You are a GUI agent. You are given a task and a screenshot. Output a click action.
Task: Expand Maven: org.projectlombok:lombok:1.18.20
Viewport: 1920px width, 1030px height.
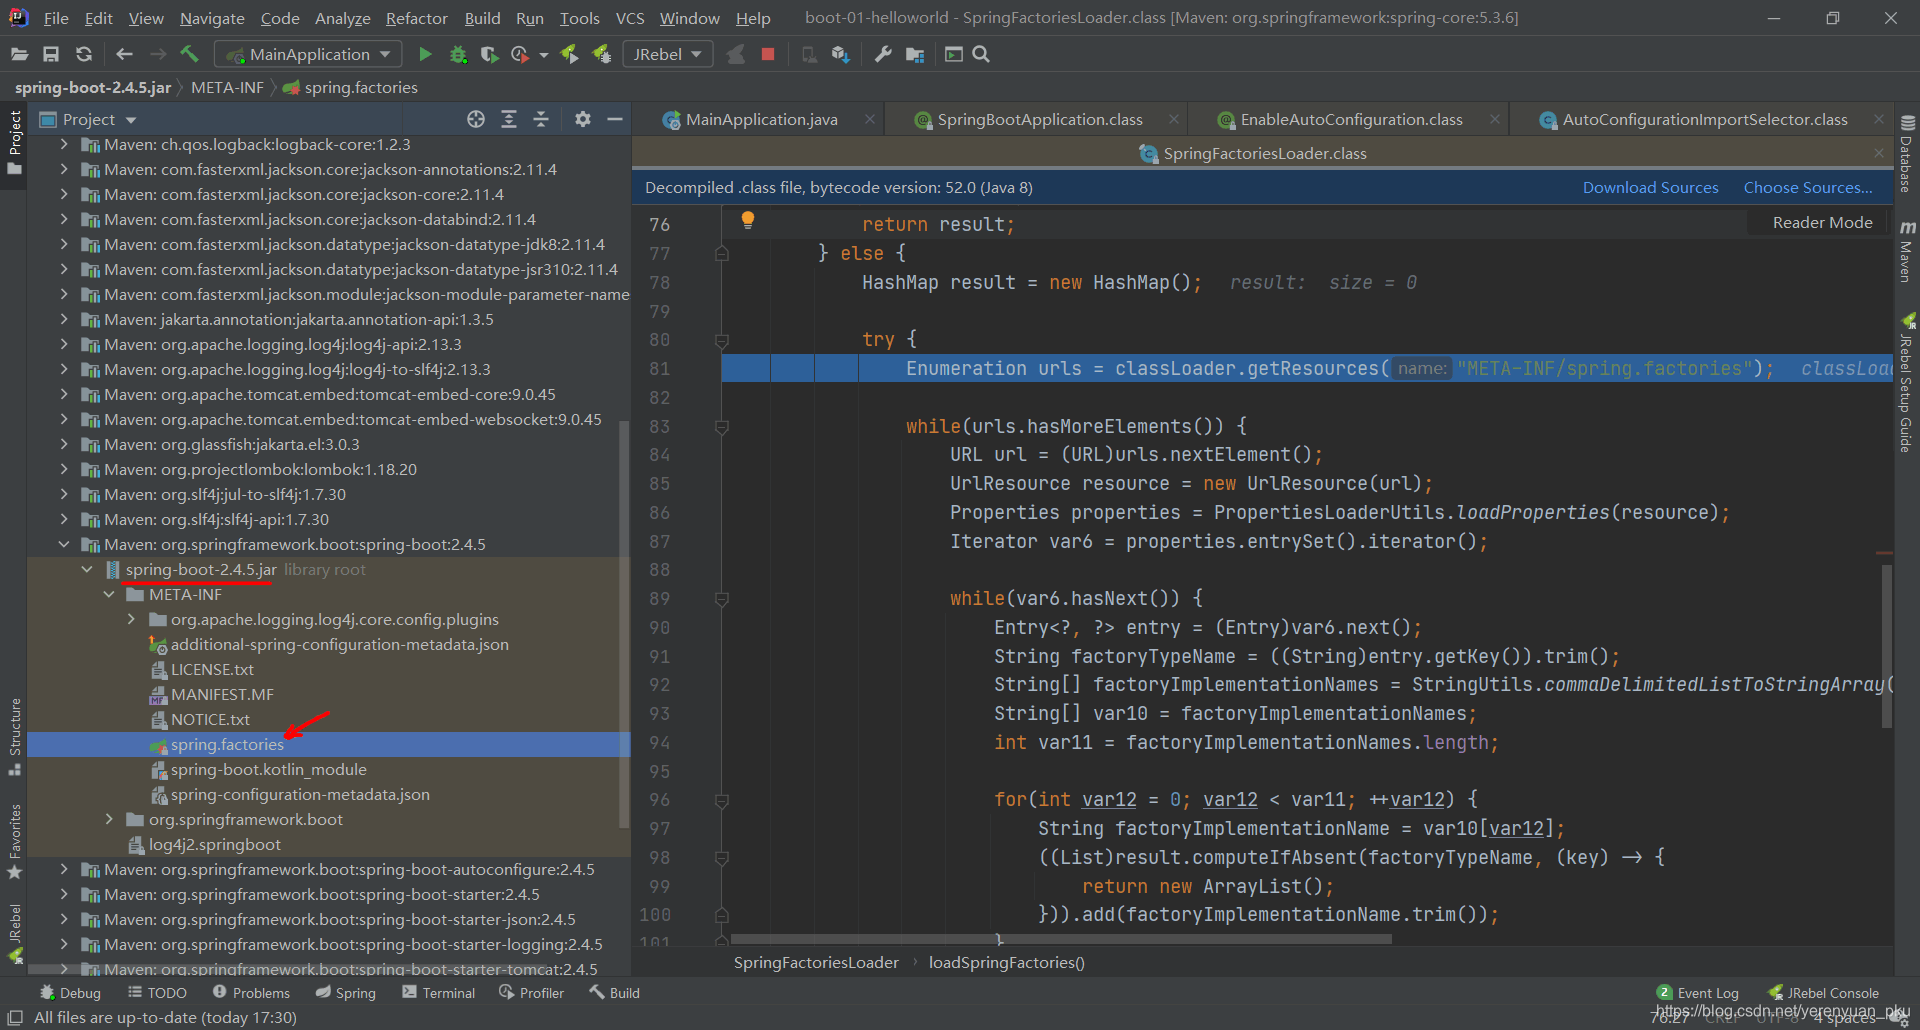tap(64, 469)
